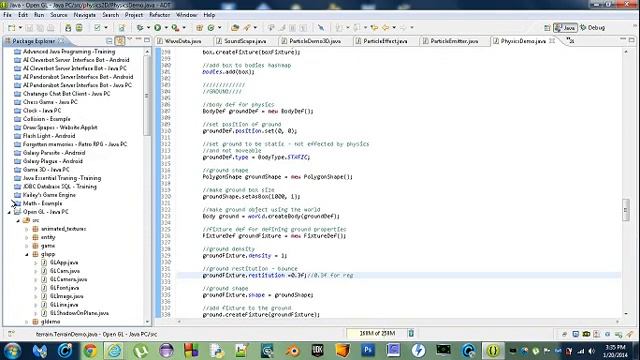Expand the GLApp.java node
Screen dimensions: 640x360
[x=36, y=263]
